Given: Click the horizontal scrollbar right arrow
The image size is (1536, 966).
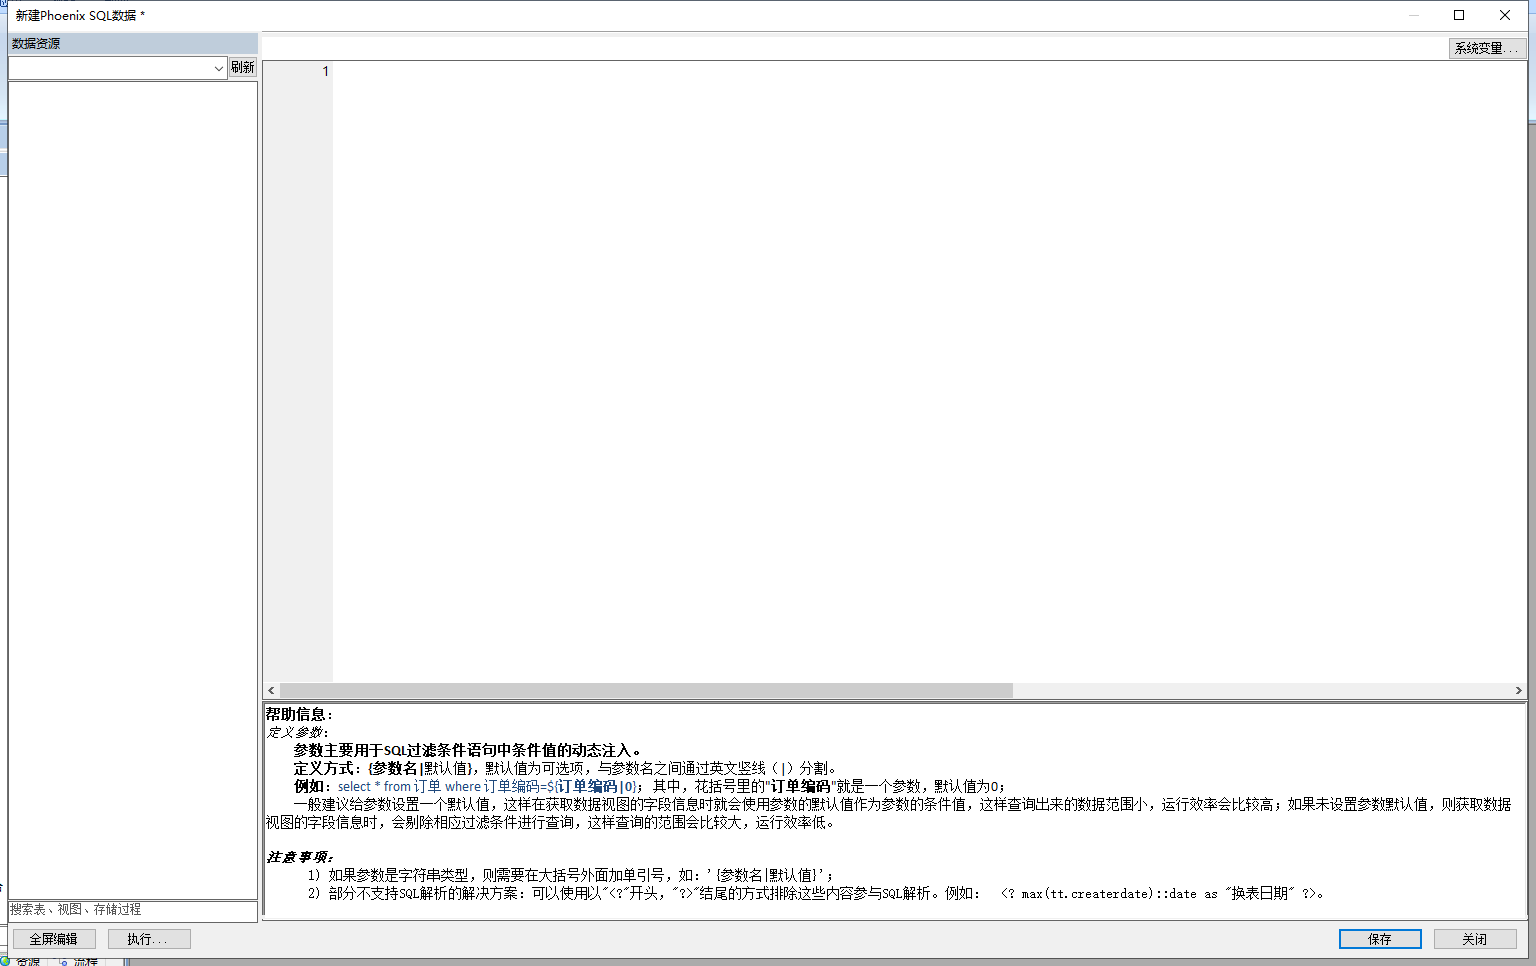Looking at the screenshot, I should [x=1518, y=691].
